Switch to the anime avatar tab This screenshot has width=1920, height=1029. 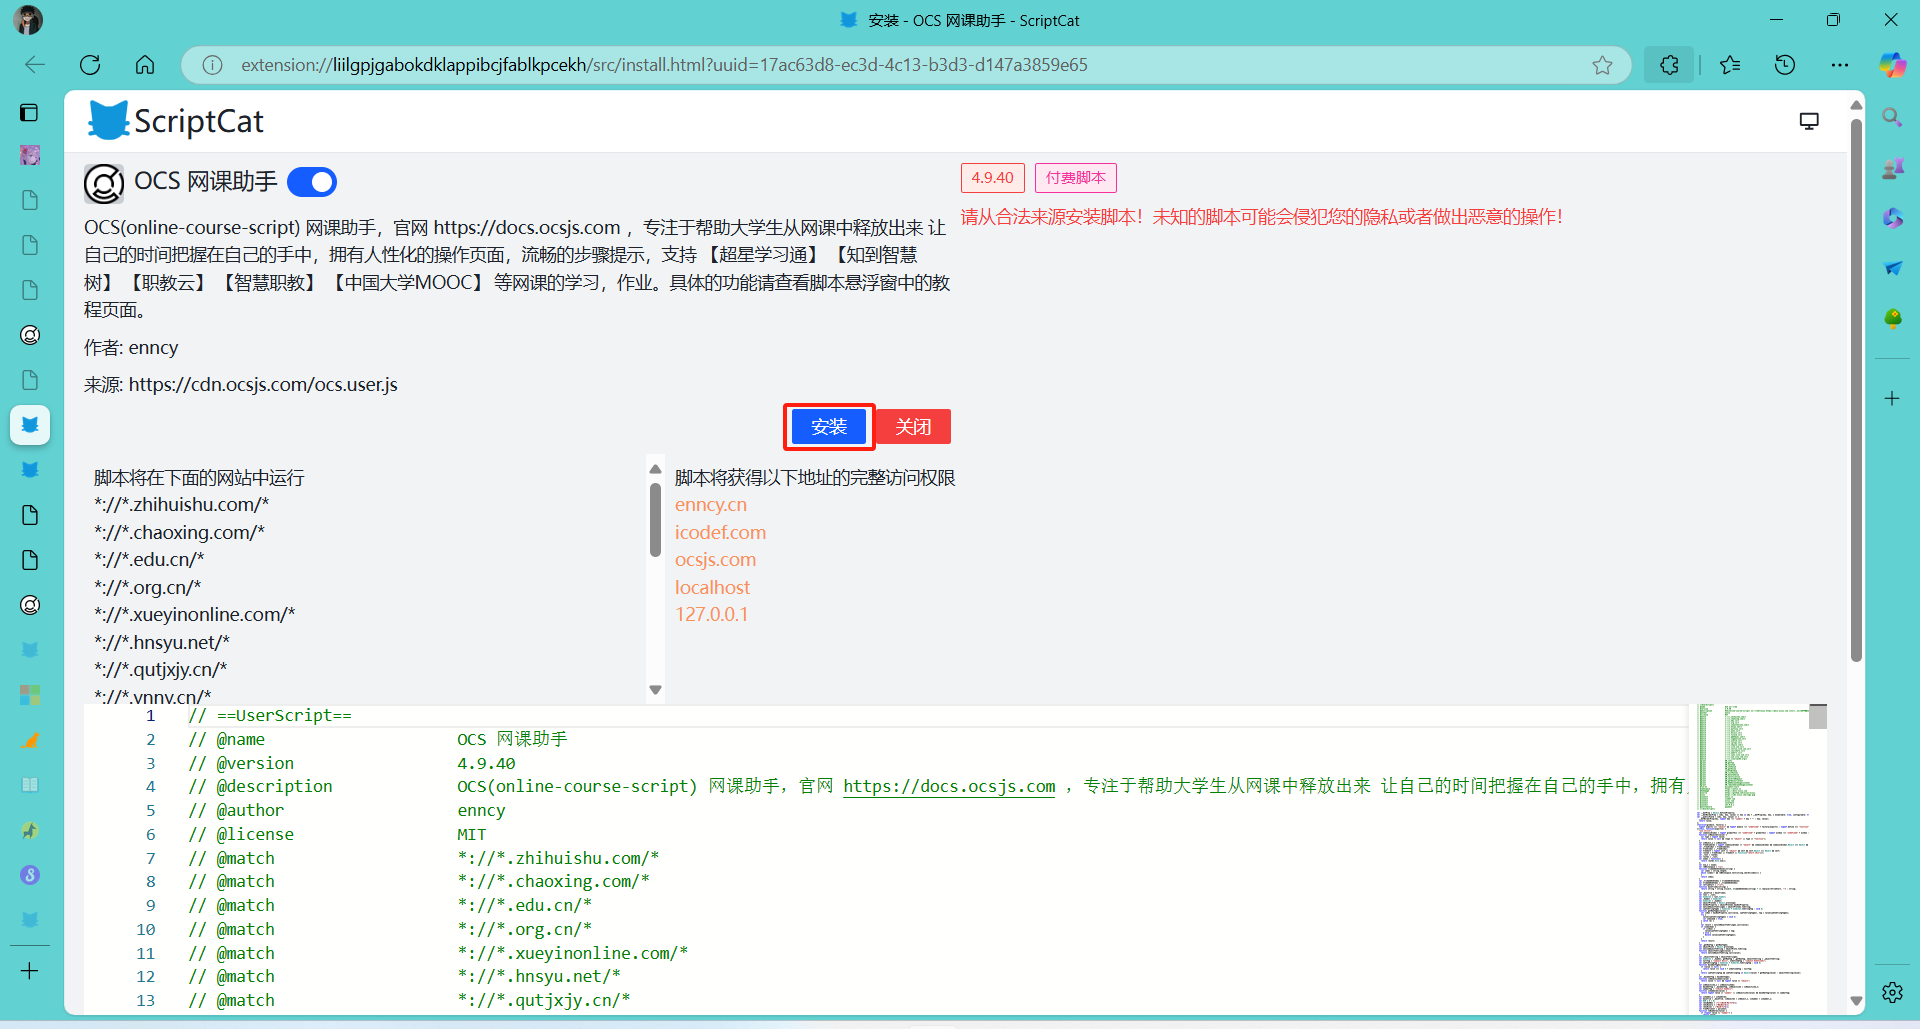pos(30,155)
